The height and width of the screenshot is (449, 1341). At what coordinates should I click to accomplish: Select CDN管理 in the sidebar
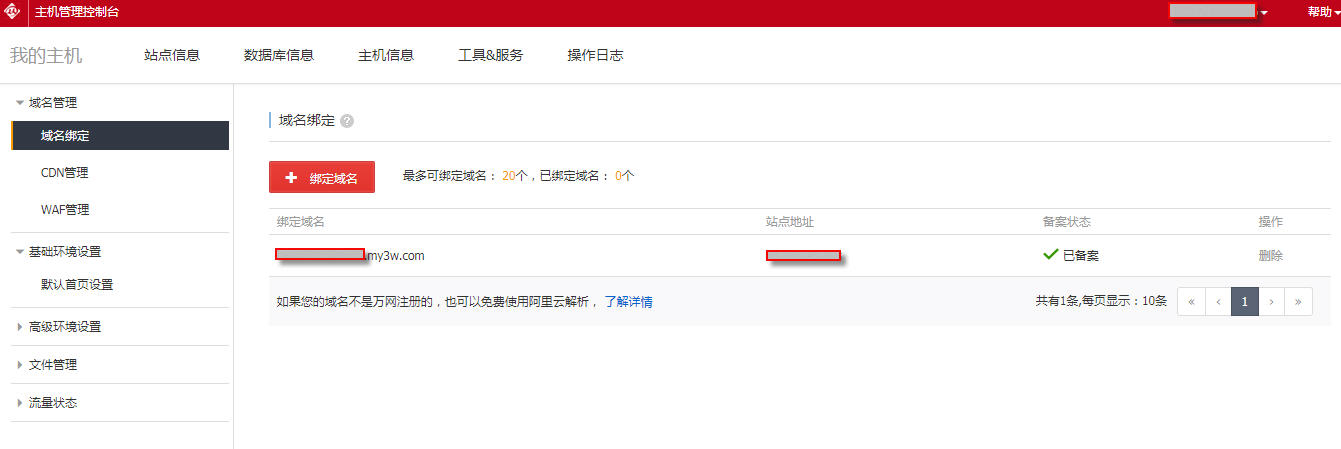click(x=64, y=172)
